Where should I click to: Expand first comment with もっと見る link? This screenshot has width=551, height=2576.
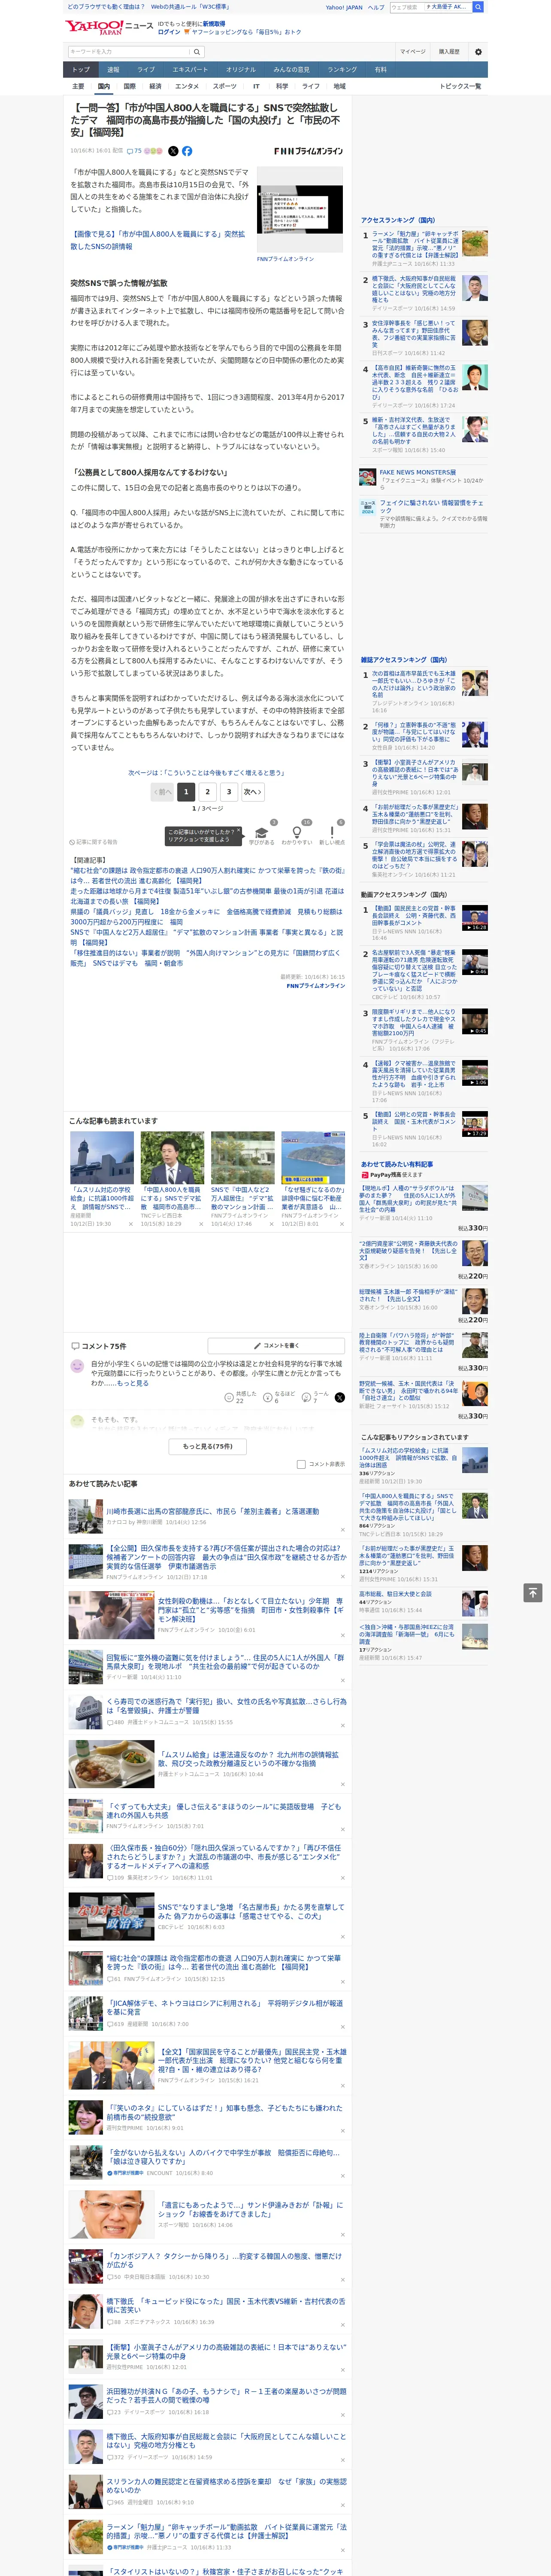[133, 1383]
